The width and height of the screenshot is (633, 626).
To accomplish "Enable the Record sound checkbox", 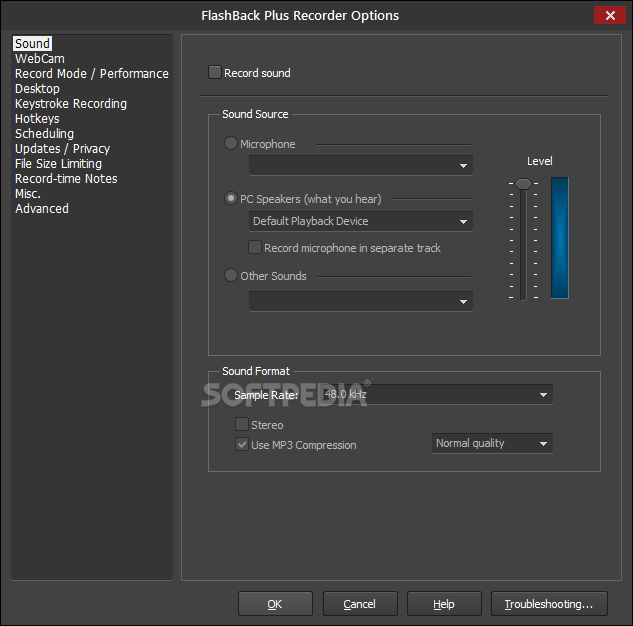I will coord(215,72).
